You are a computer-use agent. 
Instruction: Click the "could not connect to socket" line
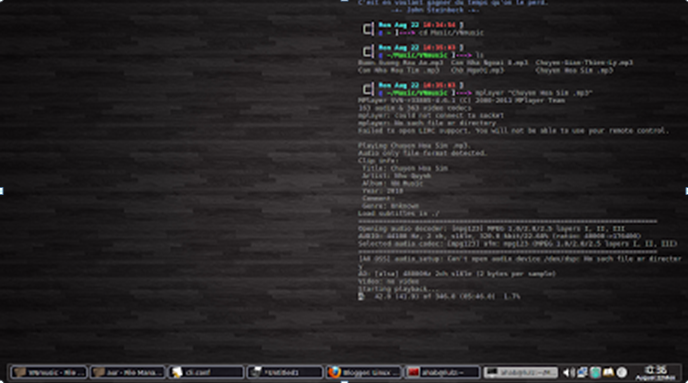pyautogui.click(x=431, y=115)
